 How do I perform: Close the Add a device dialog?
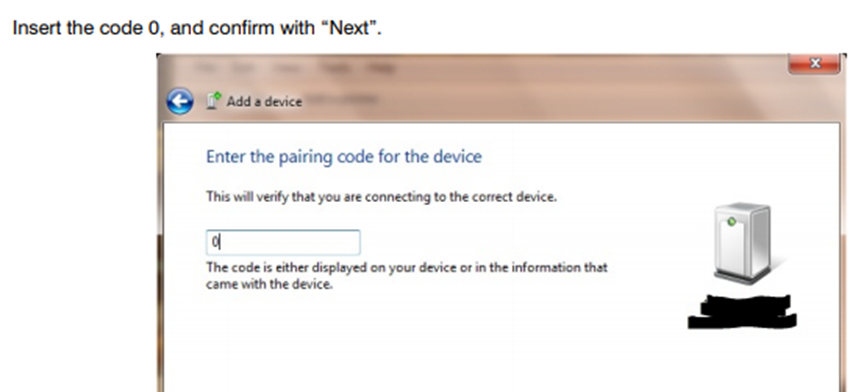[x=814, y=63]
